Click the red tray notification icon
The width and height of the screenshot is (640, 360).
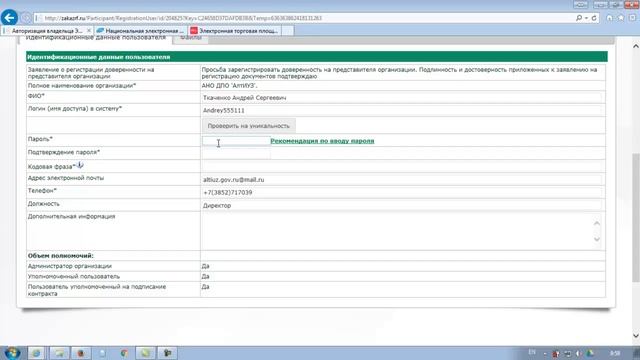556,353
